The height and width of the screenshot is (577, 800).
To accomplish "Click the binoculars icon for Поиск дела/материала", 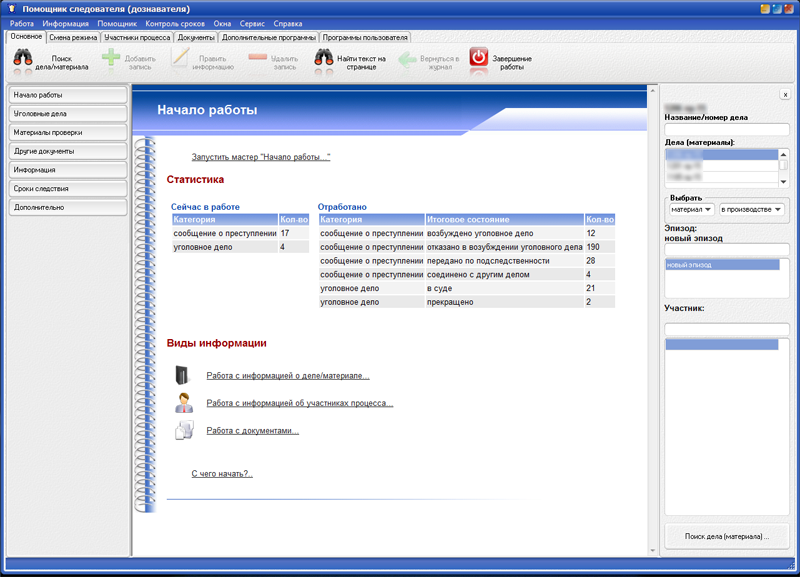I will [x=24, y=60].
